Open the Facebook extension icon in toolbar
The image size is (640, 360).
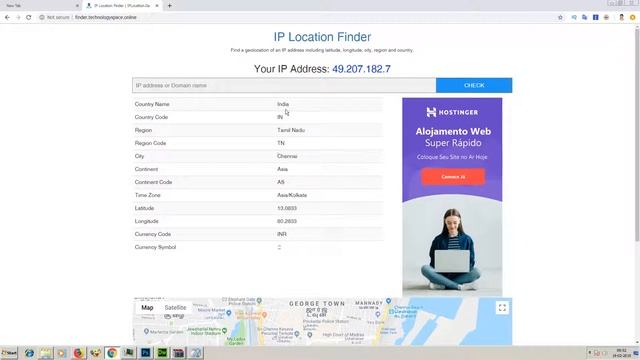pos(596,17)
